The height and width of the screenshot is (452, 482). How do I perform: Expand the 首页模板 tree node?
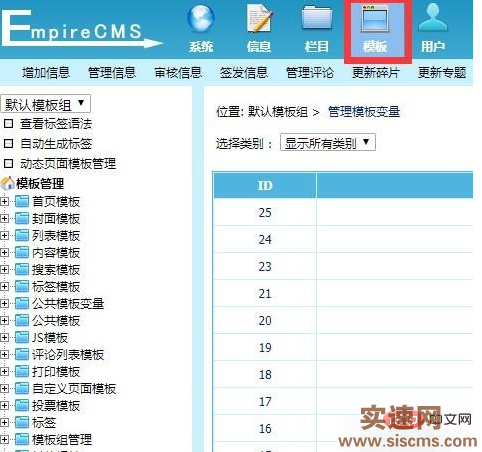(x=4, y=202)
